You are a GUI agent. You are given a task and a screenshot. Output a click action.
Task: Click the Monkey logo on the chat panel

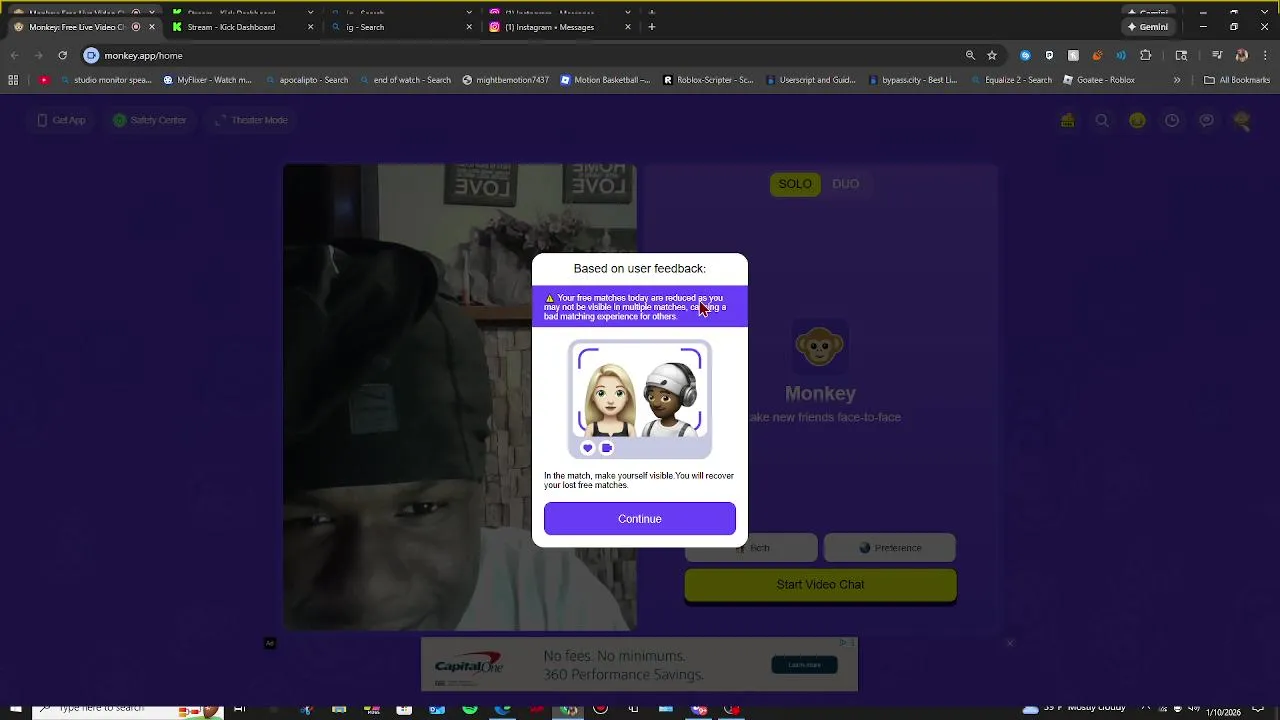[820, 345]
